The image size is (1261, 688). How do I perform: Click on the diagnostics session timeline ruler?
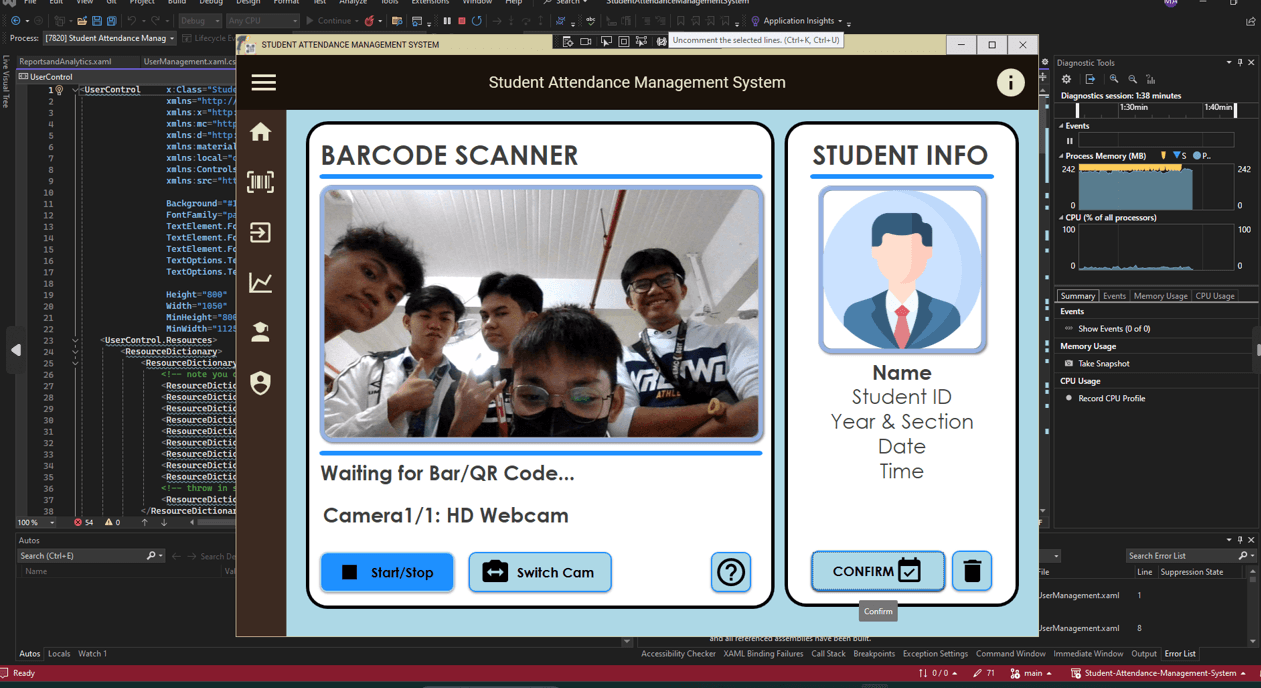tap(1150, 108)
